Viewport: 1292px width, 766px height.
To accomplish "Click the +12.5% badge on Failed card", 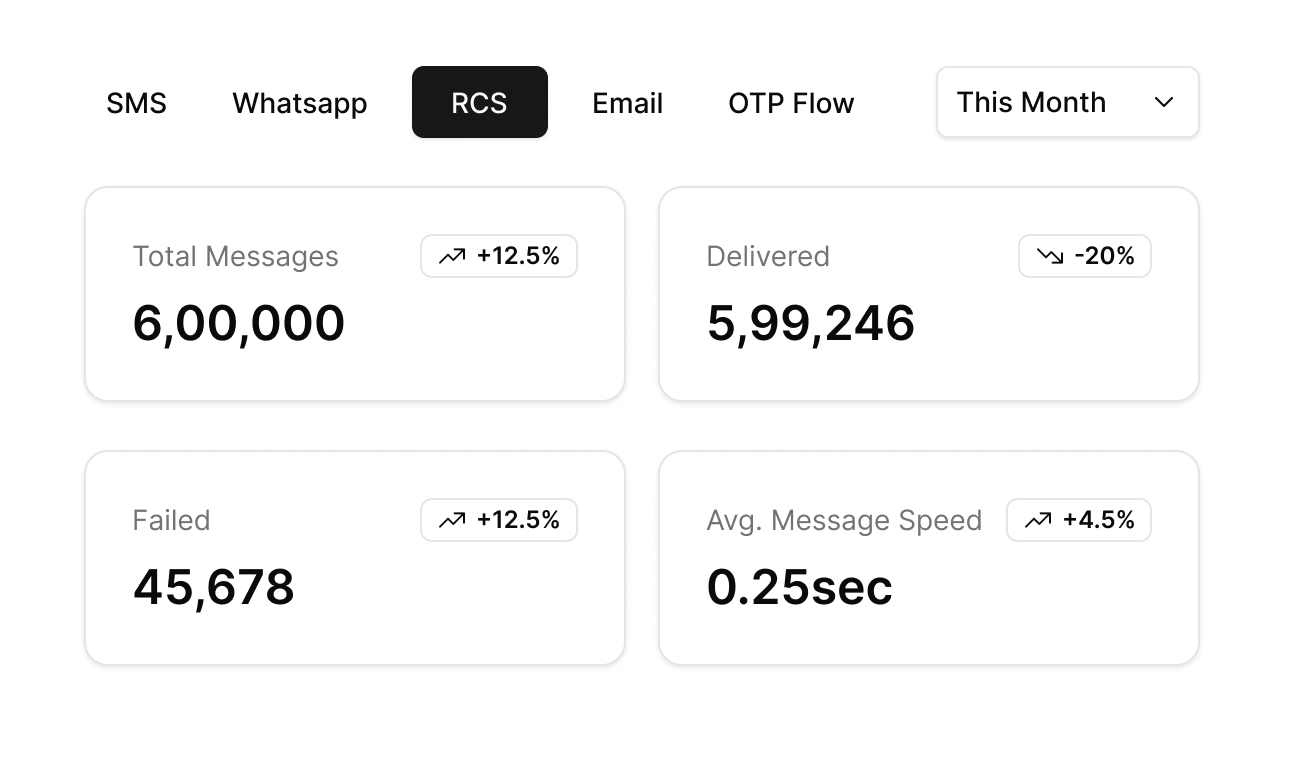I will coord(498,520).
